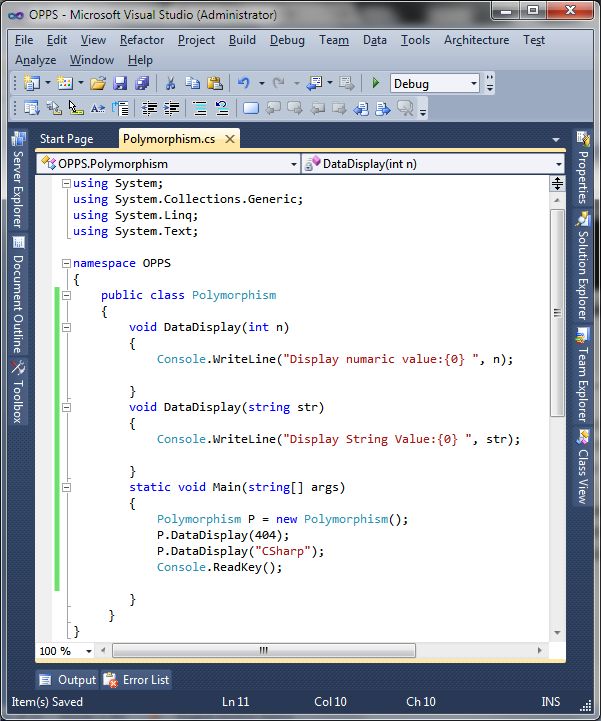Click the Display Quick Info icon
601x721 pixels.
click(x=76, y=109)
